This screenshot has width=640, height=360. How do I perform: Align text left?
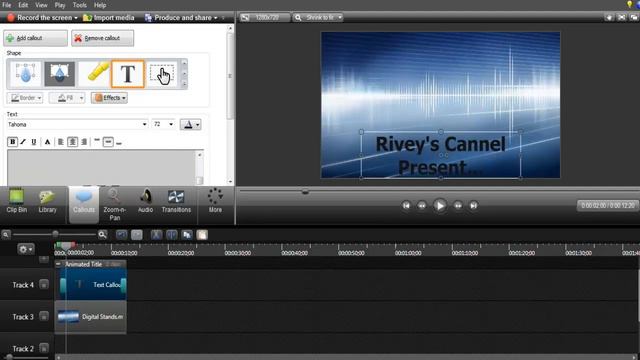point(60,142)
